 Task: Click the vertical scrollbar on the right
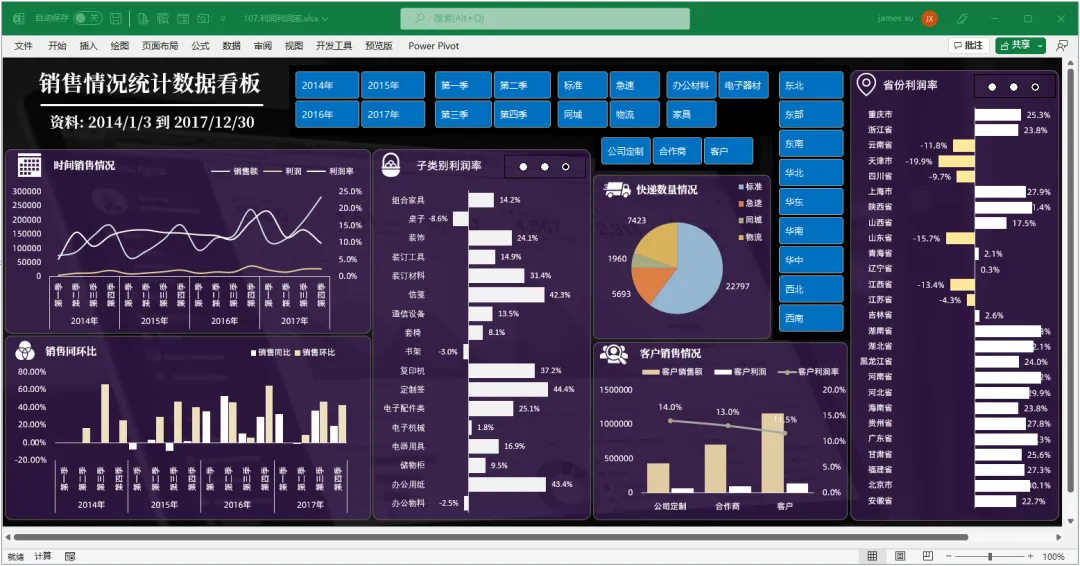pyautogui.click(x=1070, y=279)
